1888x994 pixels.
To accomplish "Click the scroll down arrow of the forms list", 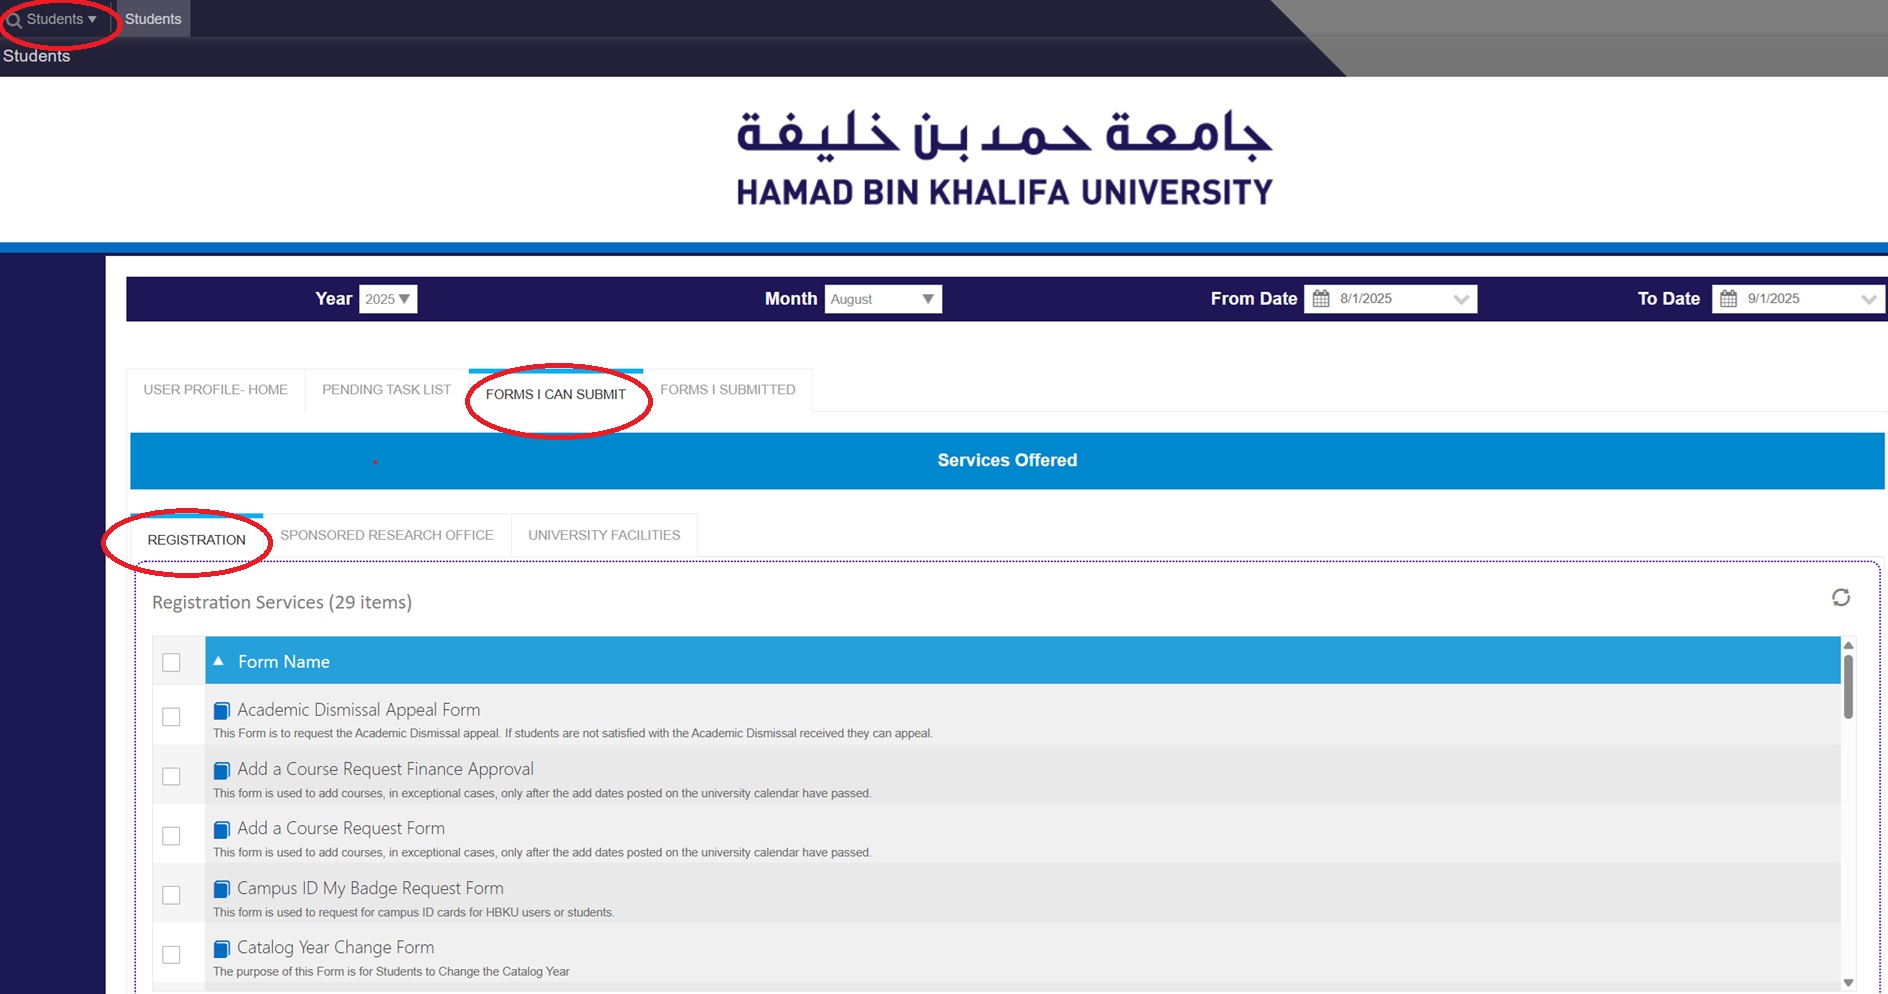I will tap(1848, 983).
